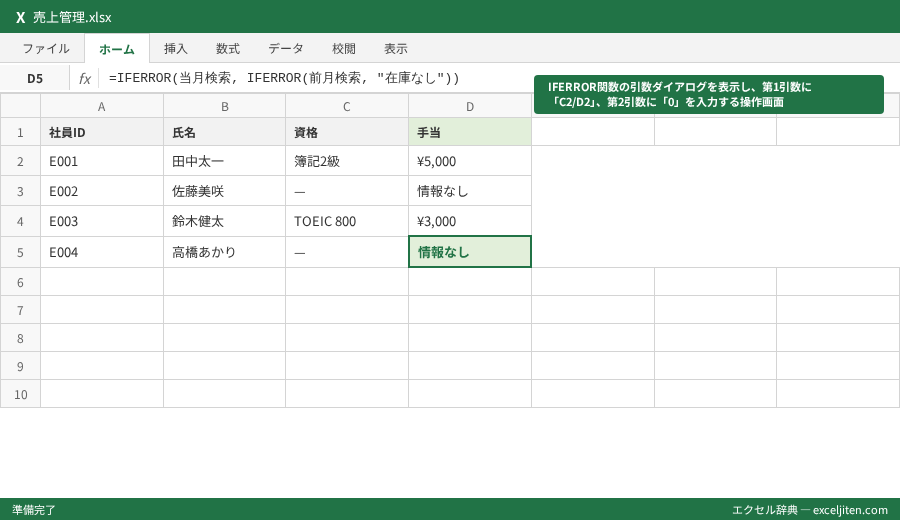This screenshot has height=520, width=900.
Task: Select column D header
Action: pos(470,106)
